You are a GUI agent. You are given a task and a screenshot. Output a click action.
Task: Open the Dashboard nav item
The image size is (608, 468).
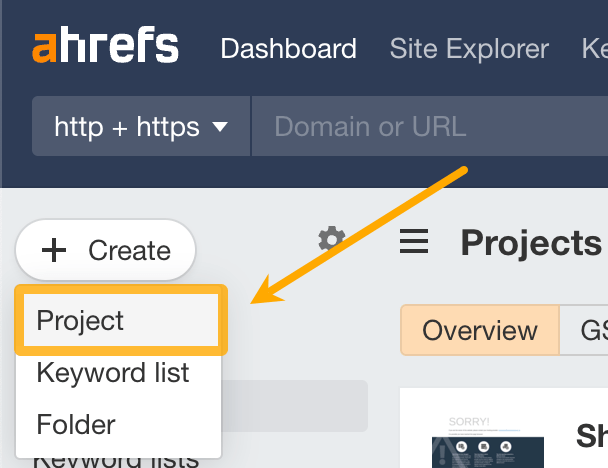[x=288, y=49]
